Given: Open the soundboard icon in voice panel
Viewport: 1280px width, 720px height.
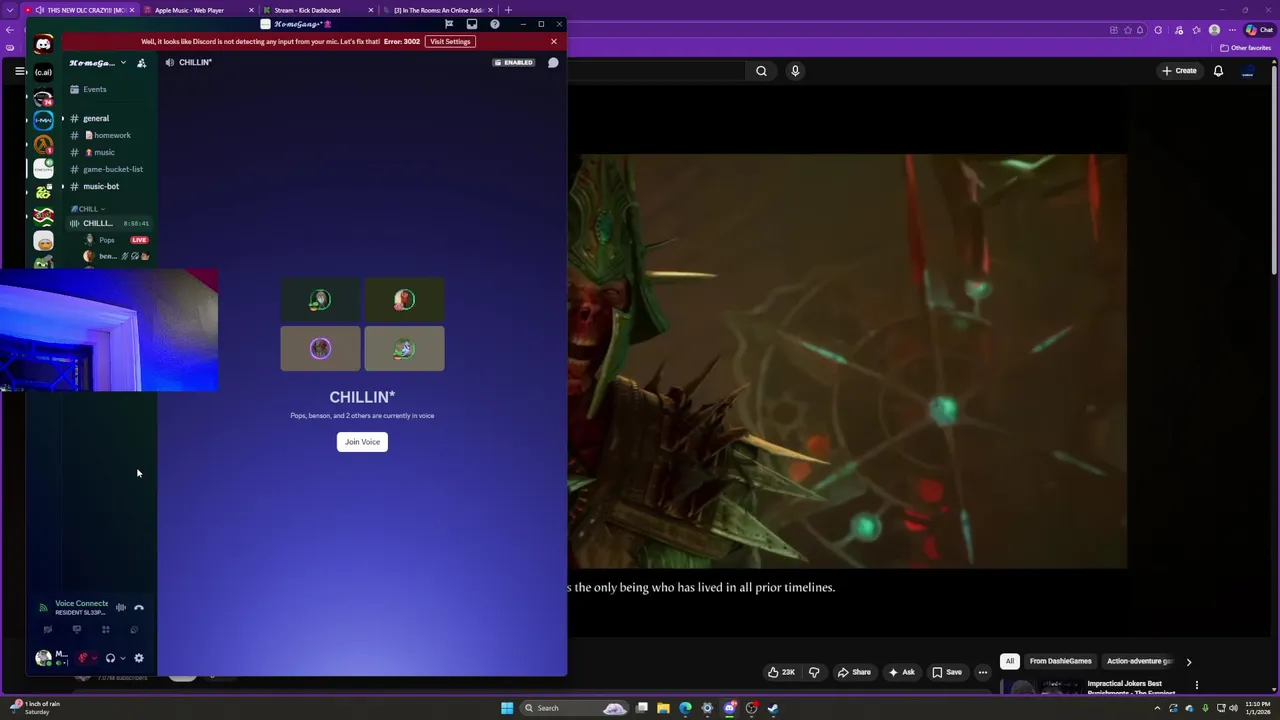Looking at the screenshot, I should [x=134, y=630].
